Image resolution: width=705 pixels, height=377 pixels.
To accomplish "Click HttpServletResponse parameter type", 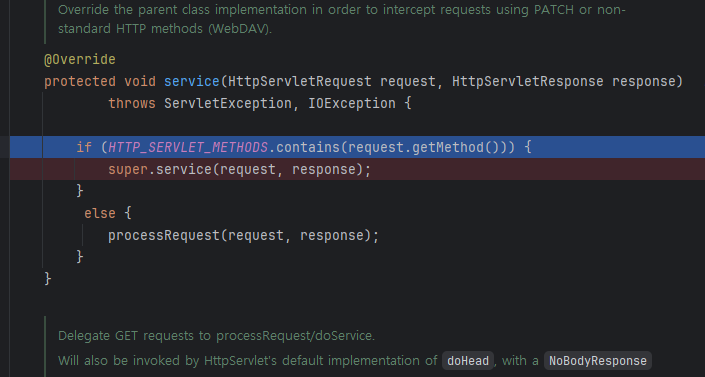I will (528, 81).
